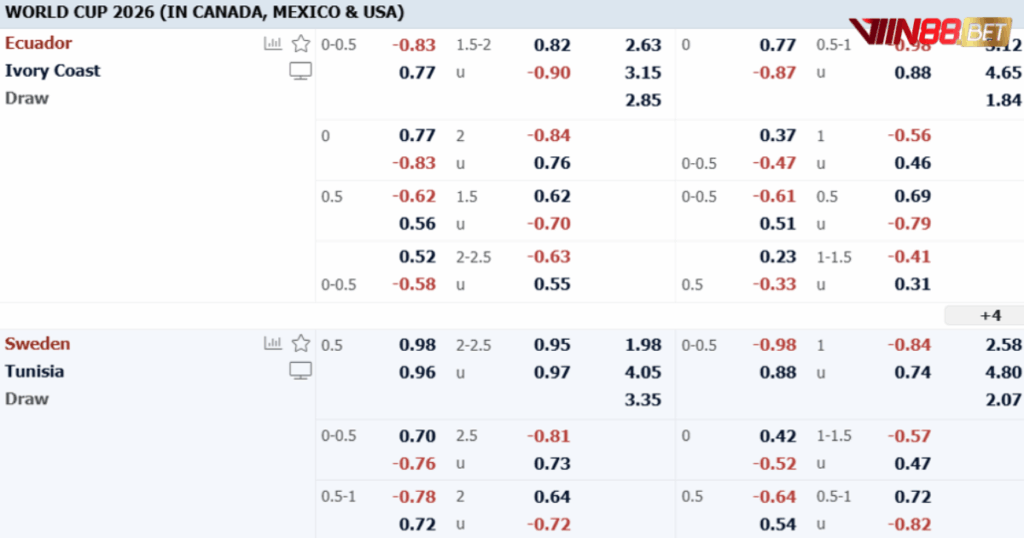Select Ivory Coast win odds 3.15

(643, 72)
